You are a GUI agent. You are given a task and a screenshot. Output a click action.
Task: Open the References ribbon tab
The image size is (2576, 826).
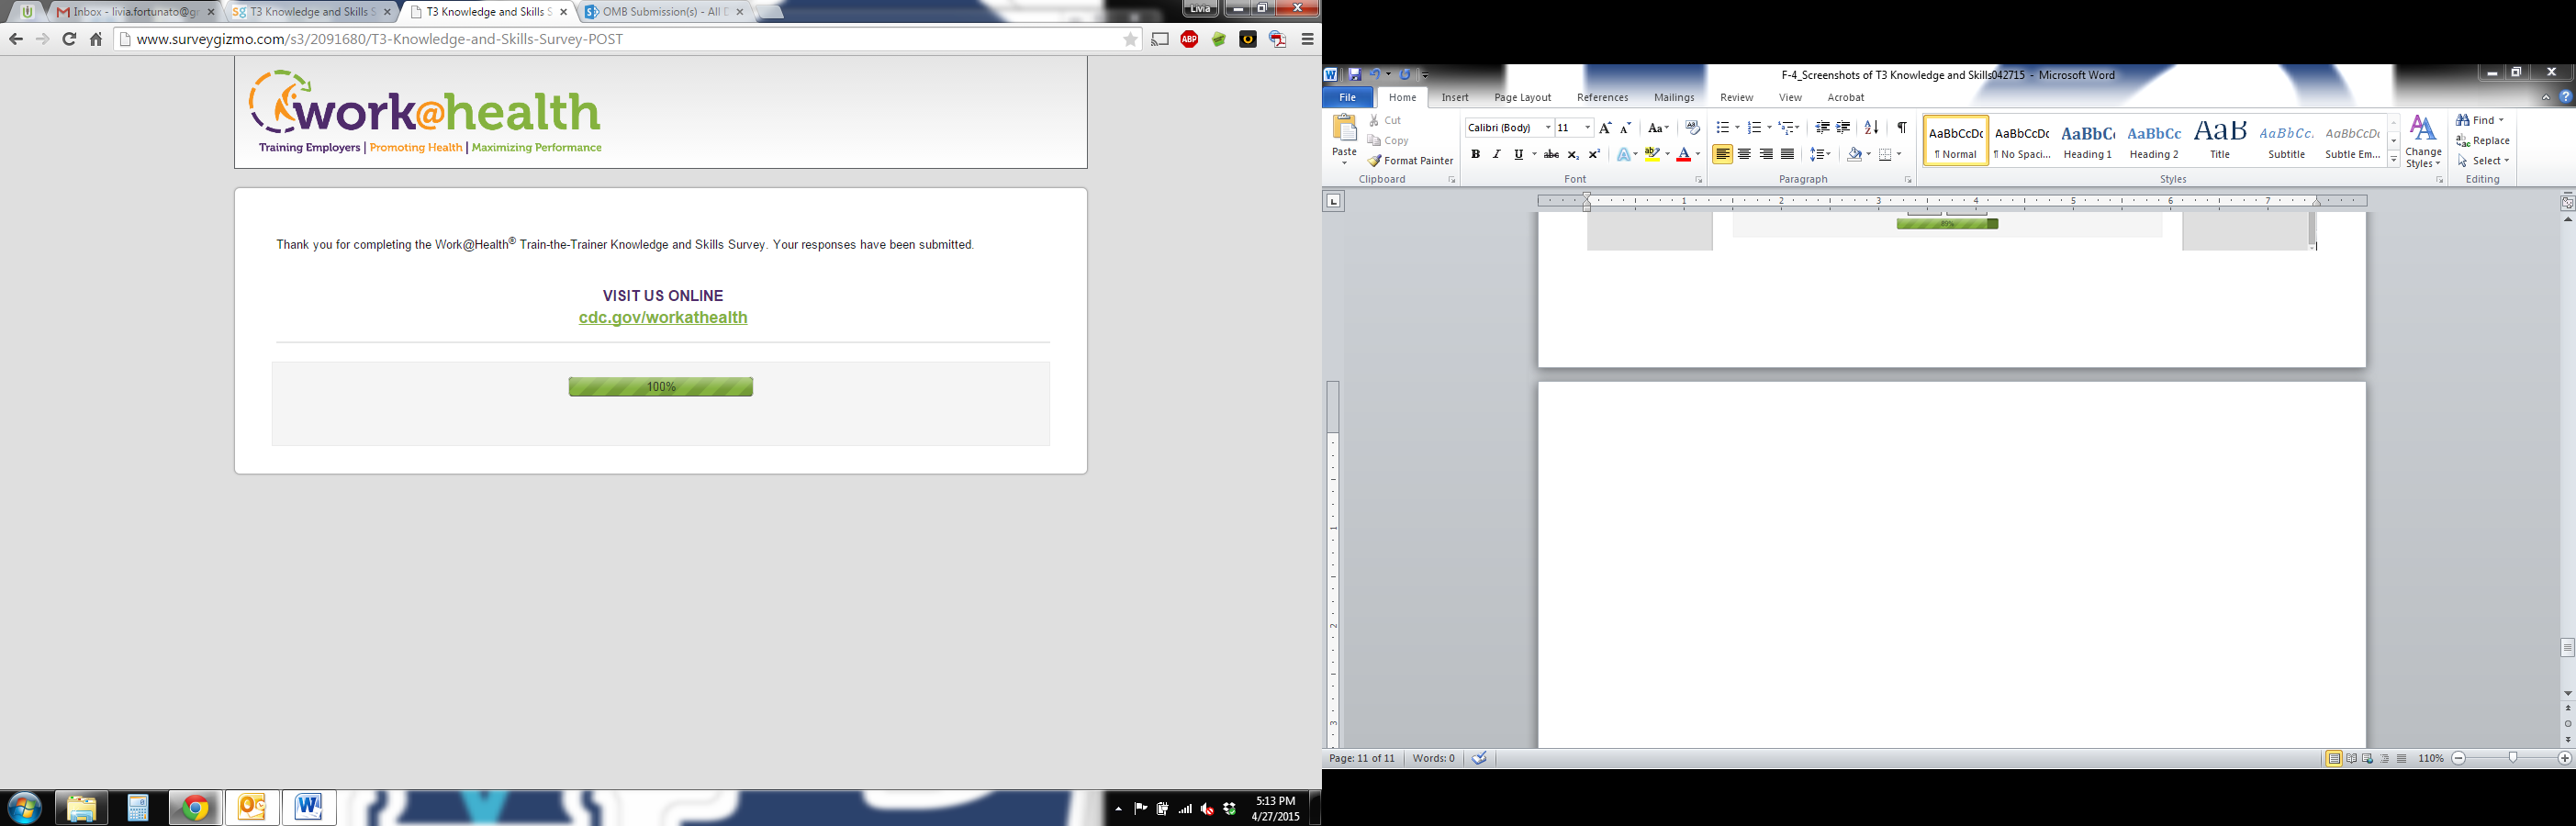(1602, 97)
